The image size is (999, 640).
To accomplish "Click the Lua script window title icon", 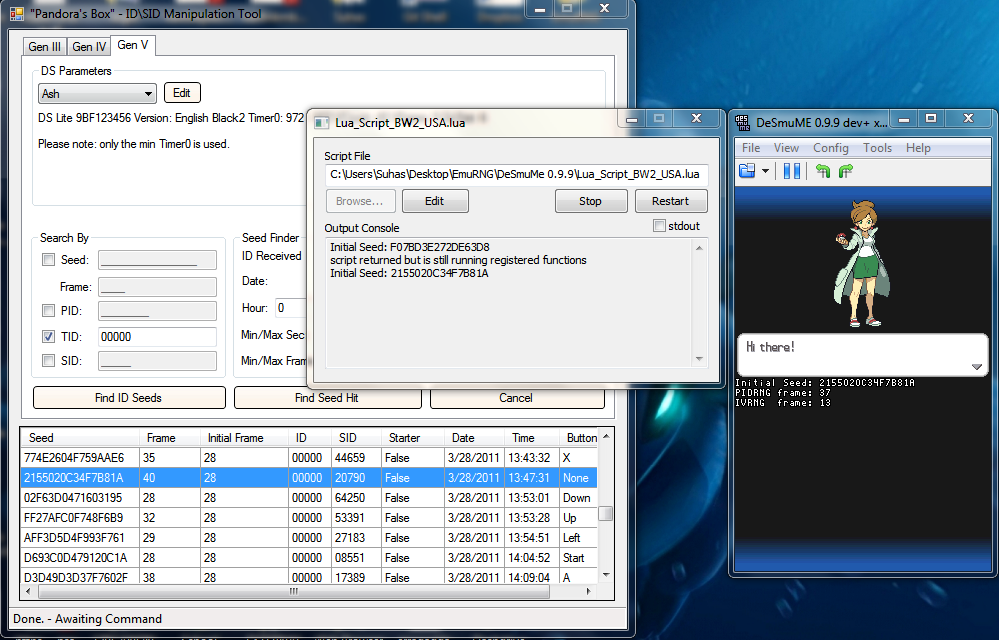I will point(322,122).
